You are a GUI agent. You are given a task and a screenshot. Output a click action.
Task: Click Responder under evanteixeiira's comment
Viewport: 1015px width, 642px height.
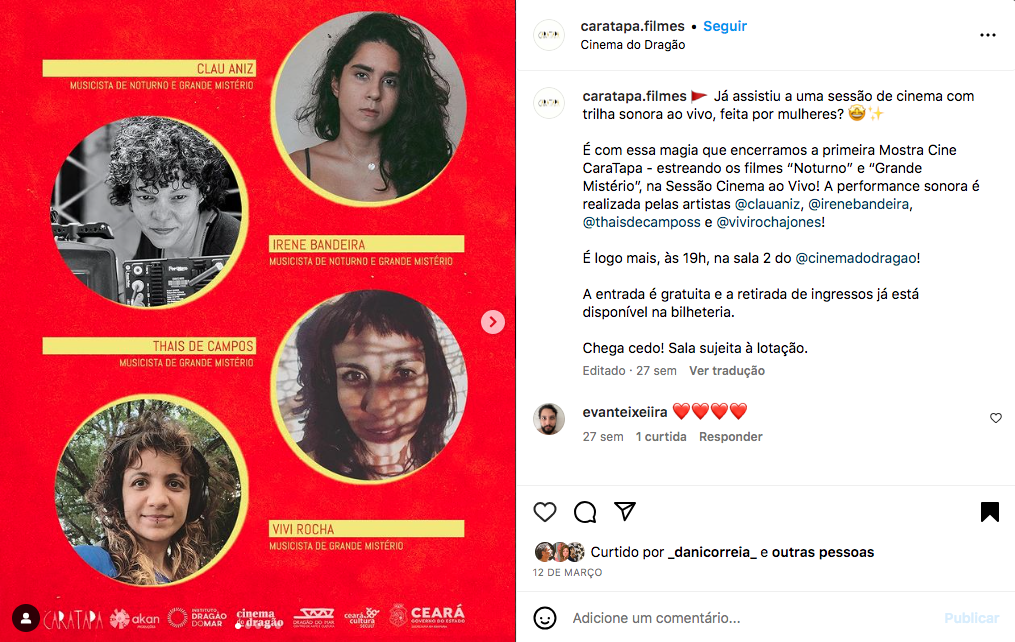(730, 437)
